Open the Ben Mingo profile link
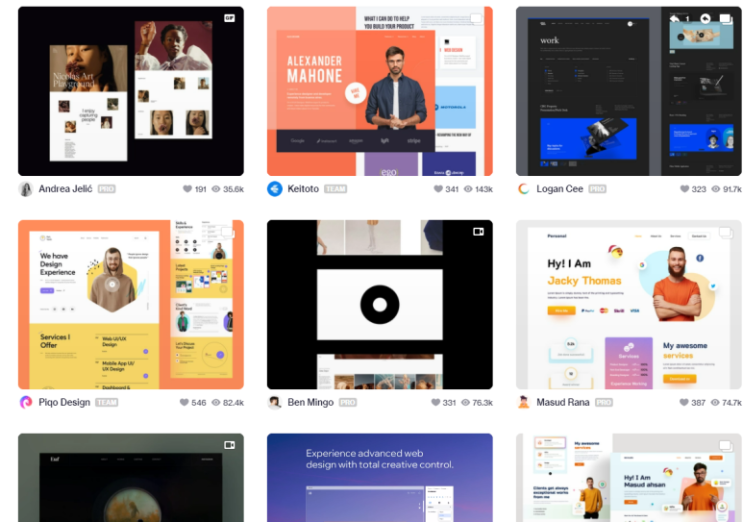Screen dimensions: 743x522 point(310,403)
